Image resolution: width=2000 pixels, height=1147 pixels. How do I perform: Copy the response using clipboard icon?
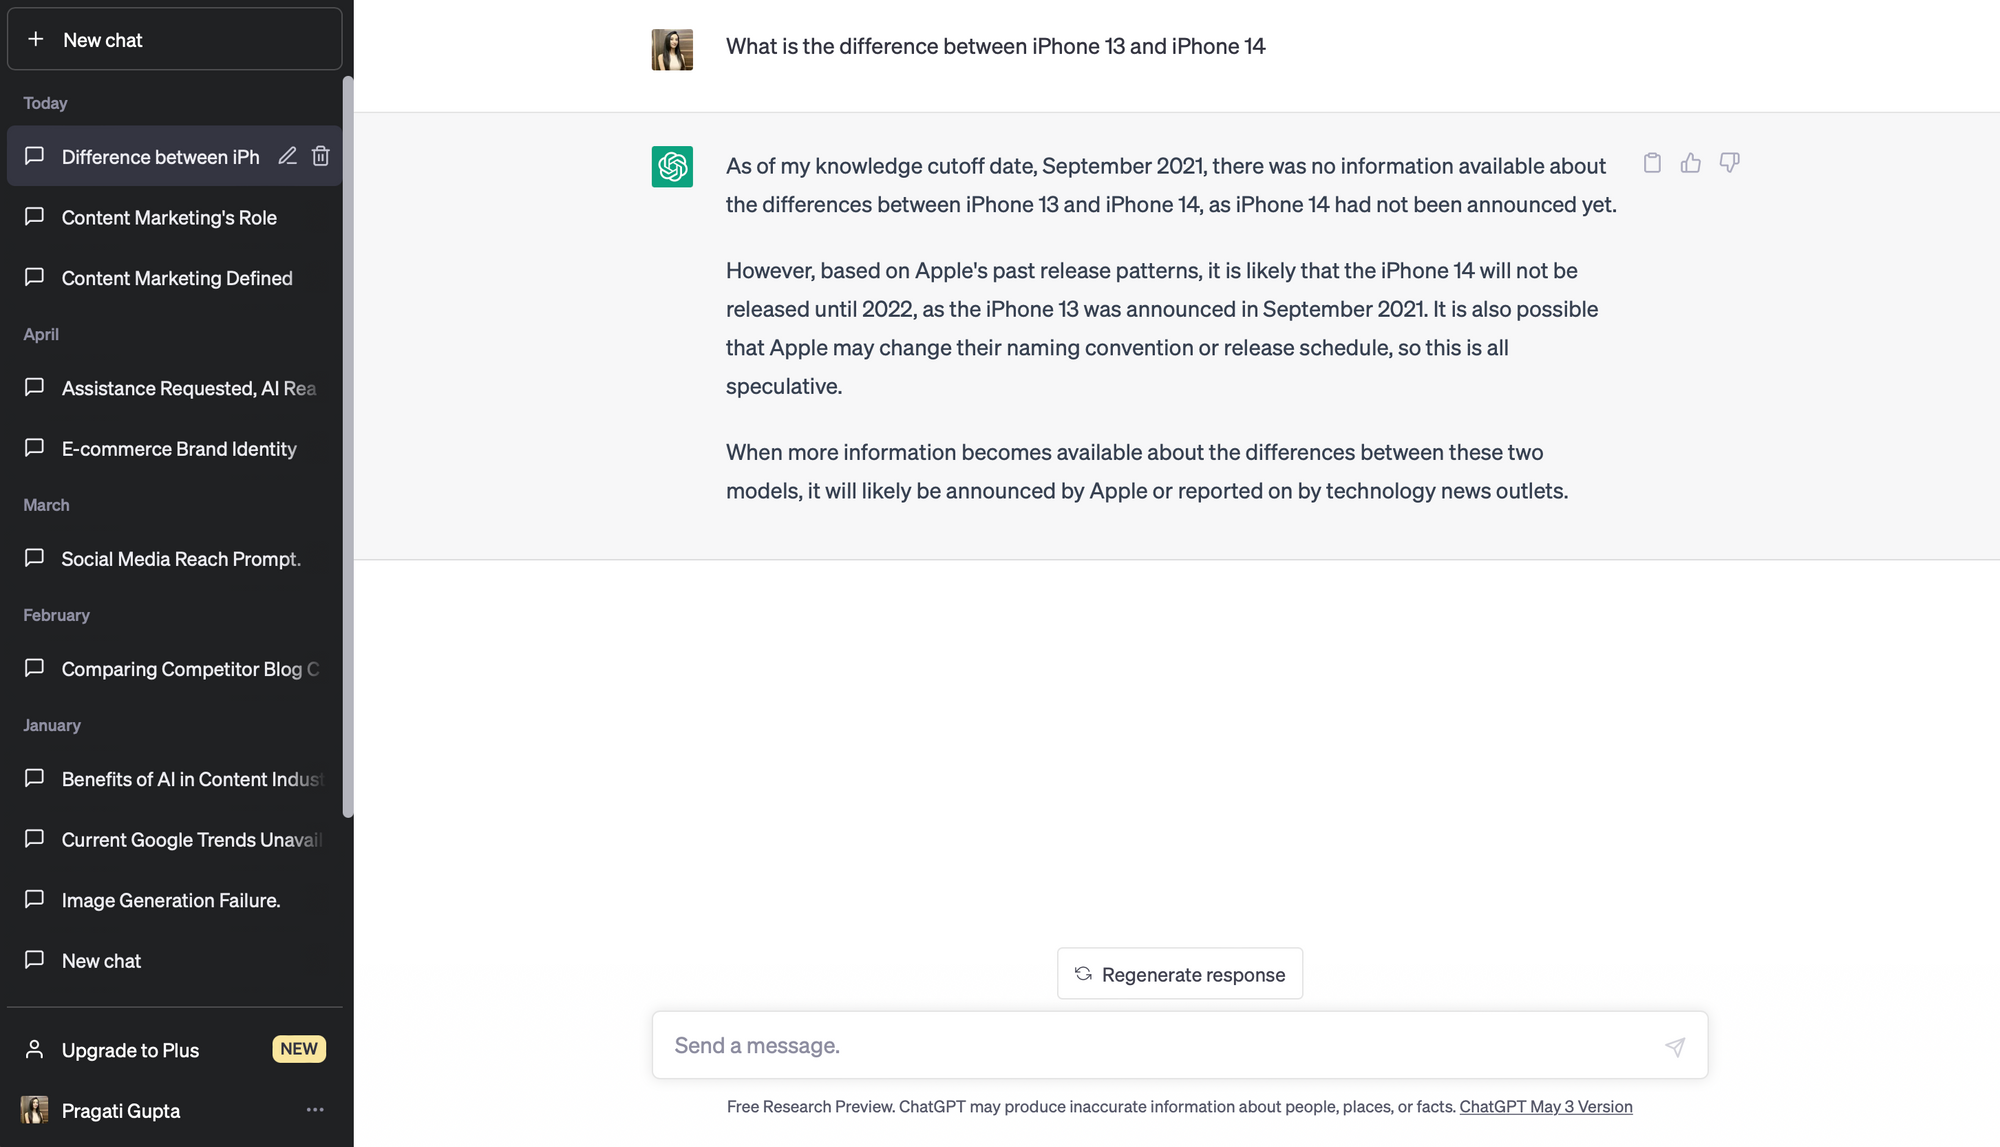click(1652, 163)
